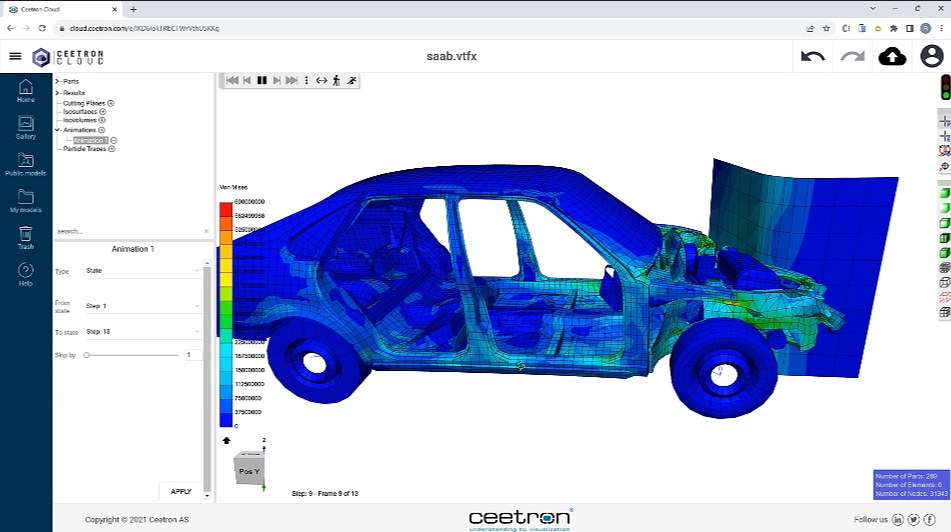Viewport: 951px width, 532px height.
Task: Open animation toolbar three-dot options
Action: coord(306,80)
